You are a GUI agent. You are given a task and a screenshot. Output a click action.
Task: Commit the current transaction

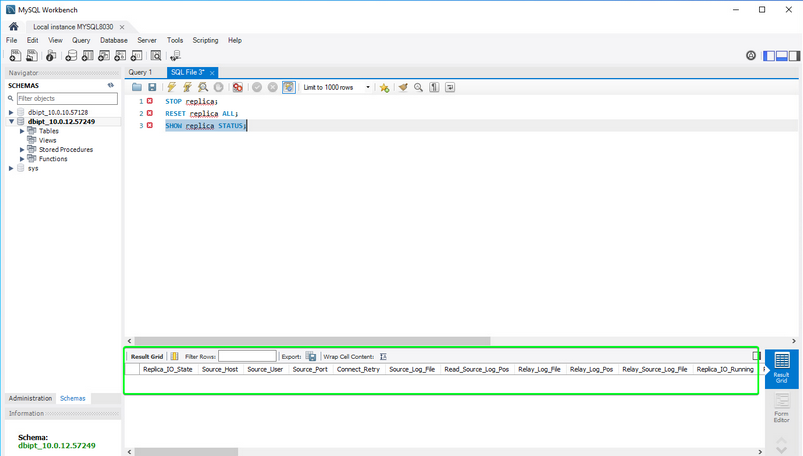click(257, 87)
